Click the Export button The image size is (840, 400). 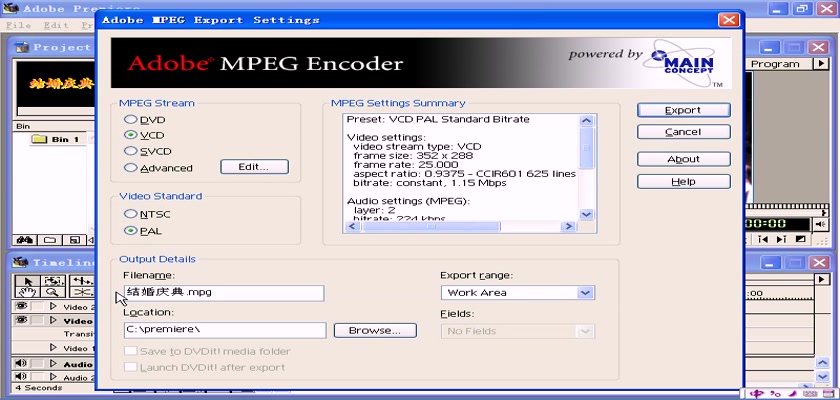pos(684,110)
